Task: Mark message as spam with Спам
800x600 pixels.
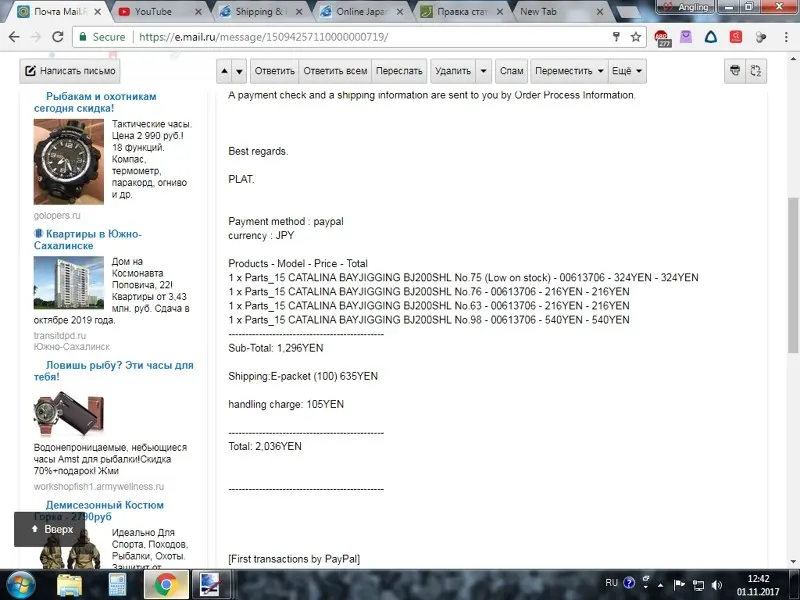Action: click(511, 71)
